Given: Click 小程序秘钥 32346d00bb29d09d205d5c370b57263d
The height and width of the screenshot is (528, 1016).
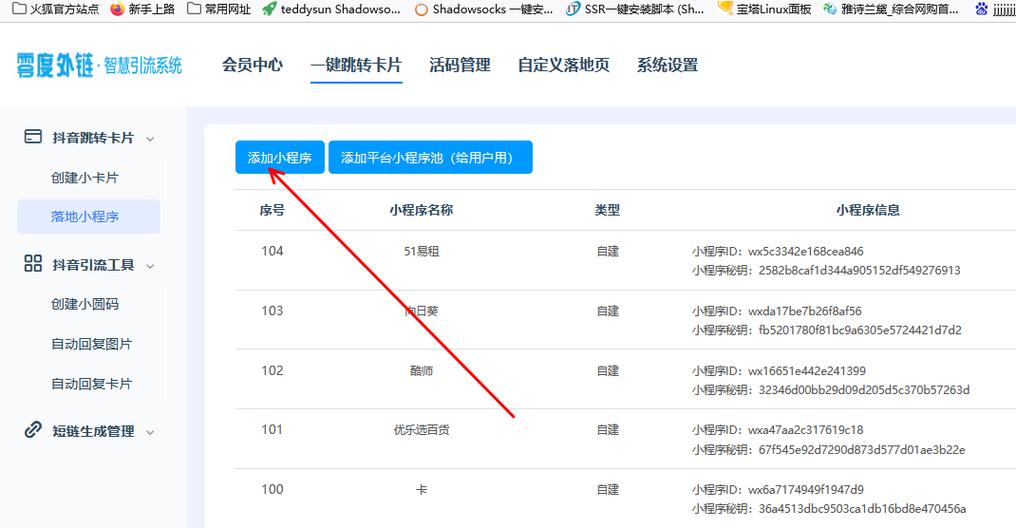Looking at the screenshot, I should point(831,389).
